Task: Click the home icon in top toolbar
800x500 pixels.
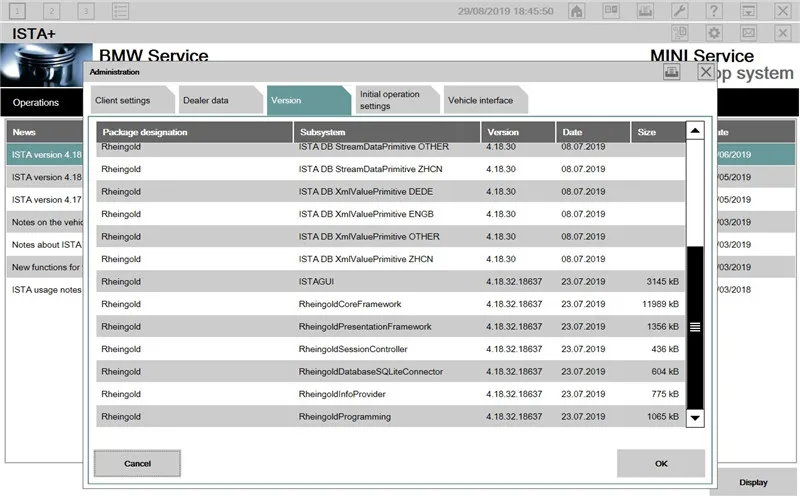Action: coord(576,11)
